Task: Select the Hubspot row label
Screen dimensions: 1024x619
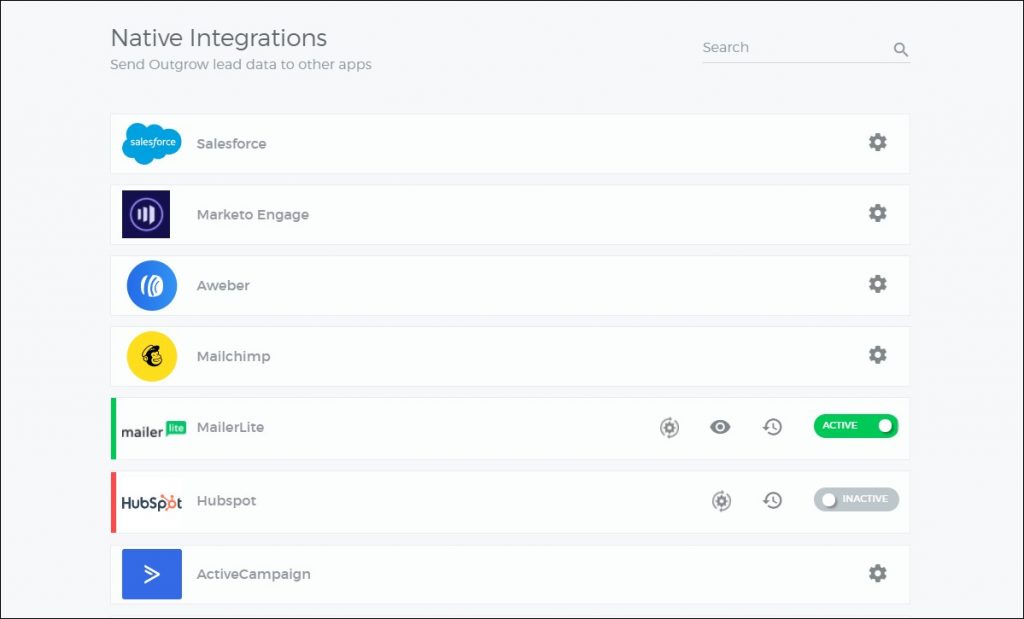Action: (x=226, y=501)
